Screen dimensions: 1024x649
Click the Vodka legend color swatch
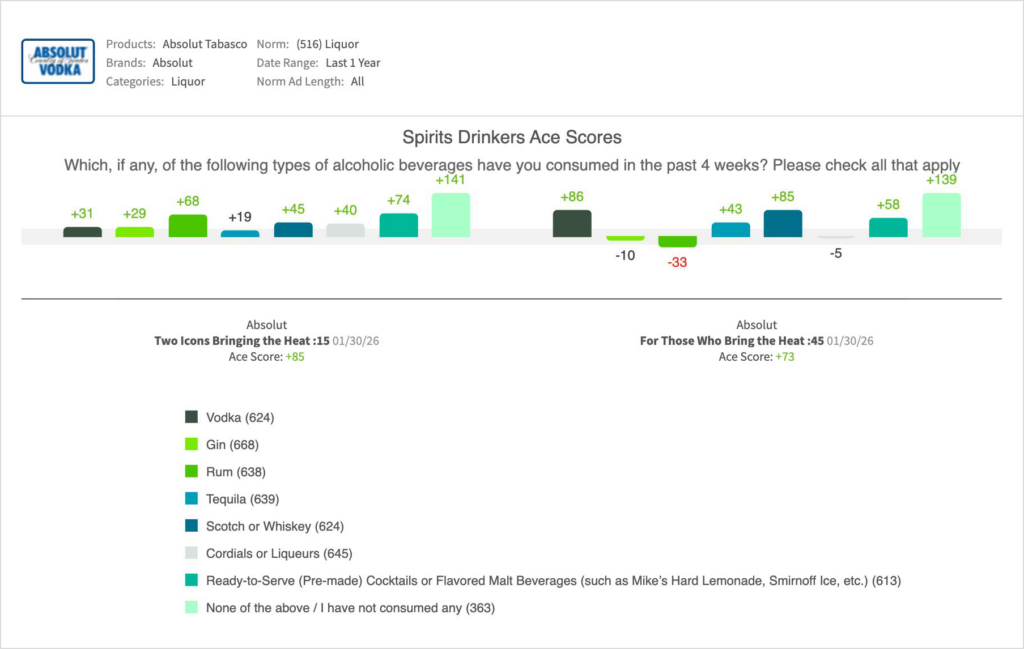click(x=192, y=417)
